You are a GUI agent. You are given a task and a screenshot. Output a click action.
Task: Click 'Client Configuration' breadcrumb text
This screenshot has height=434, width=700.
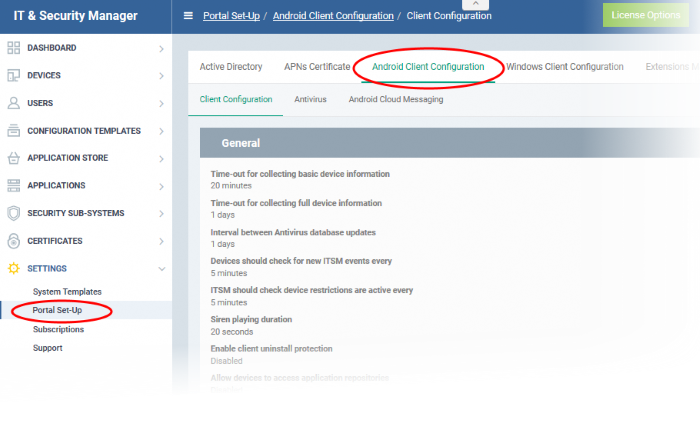[449, 16]
